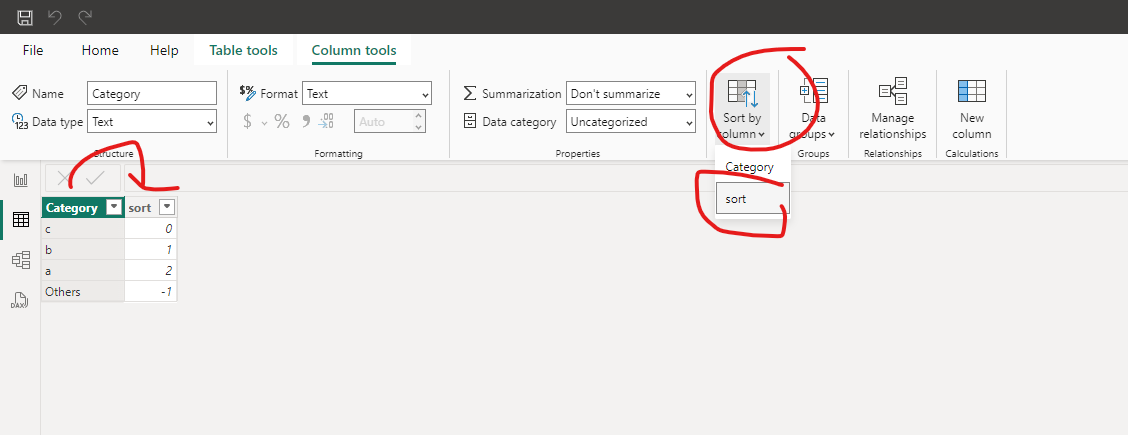Screen dimensions: 1128x435
Task: Open the Data groups button
Action: (x=814, y=109)
